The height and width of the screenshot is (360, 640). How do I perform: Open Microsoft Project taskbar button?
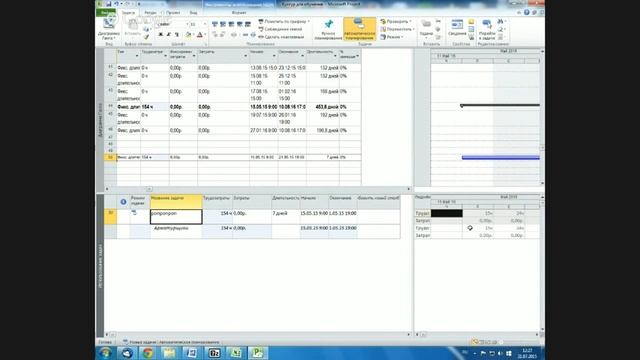257,353
